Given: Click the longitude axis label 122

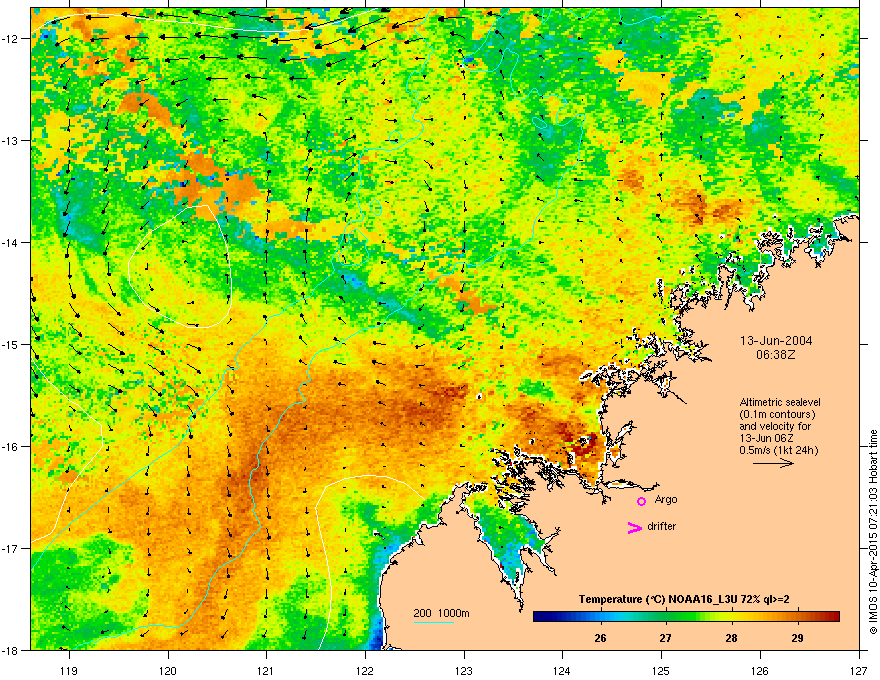Looking at the screenshot, I should point(365,670).
